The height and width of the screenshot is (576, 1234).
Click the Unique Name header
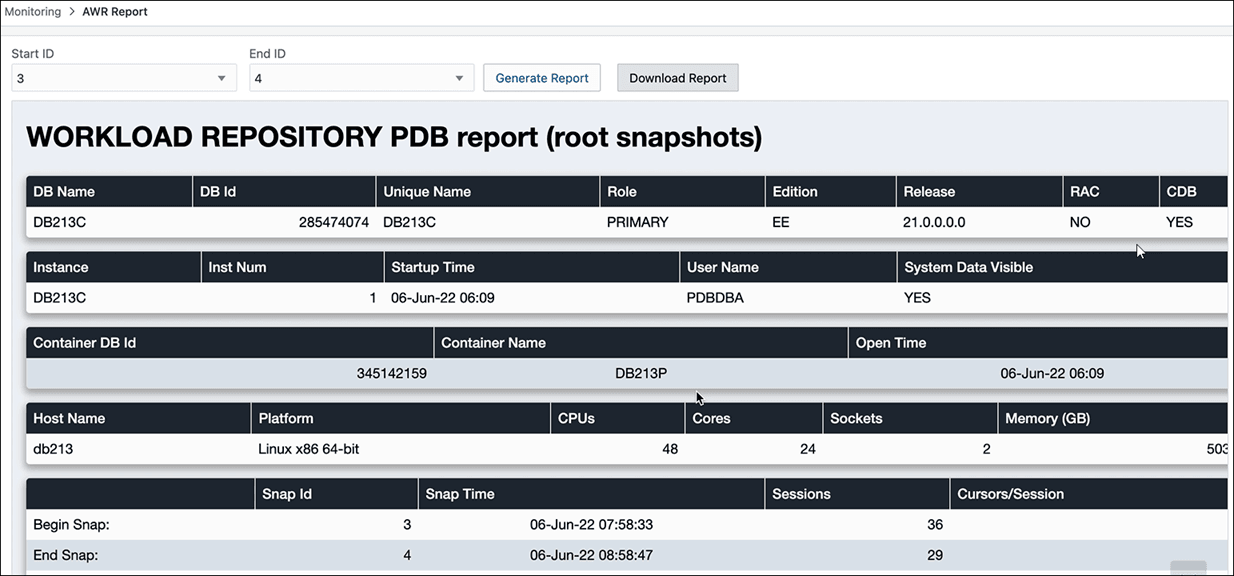point(488,192)
